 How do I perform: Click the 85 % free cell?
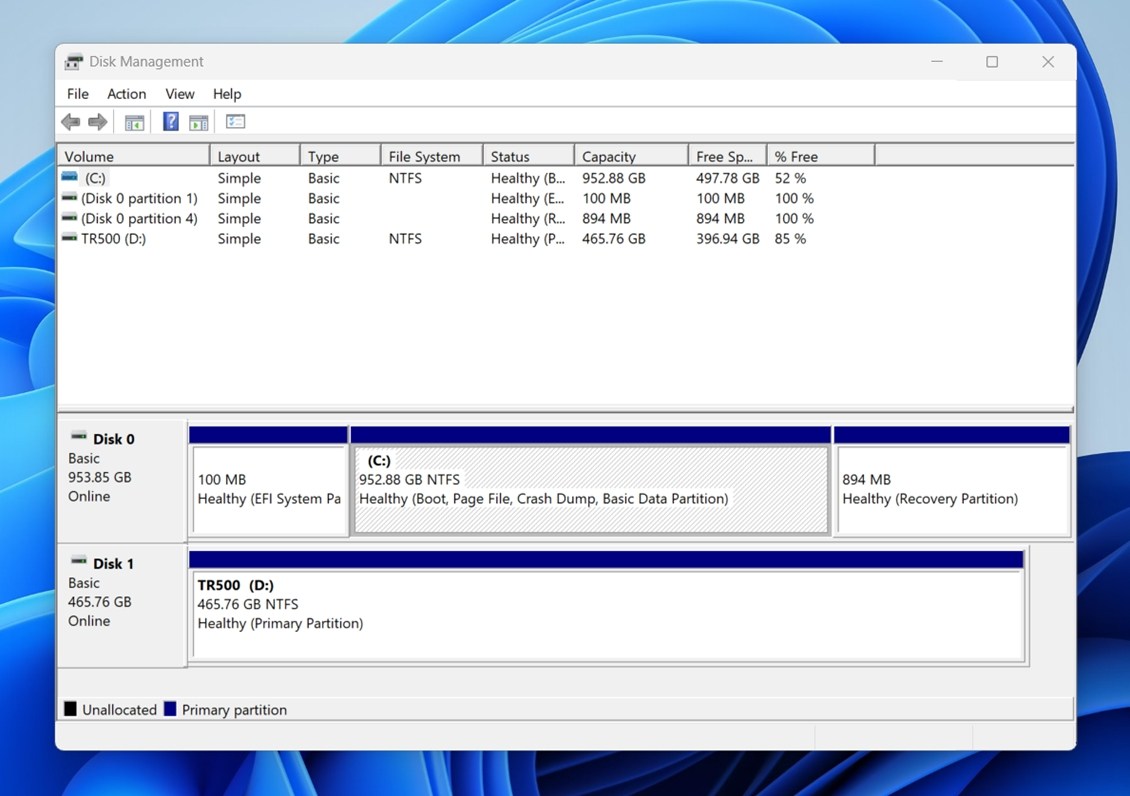[x=790, y=238]
